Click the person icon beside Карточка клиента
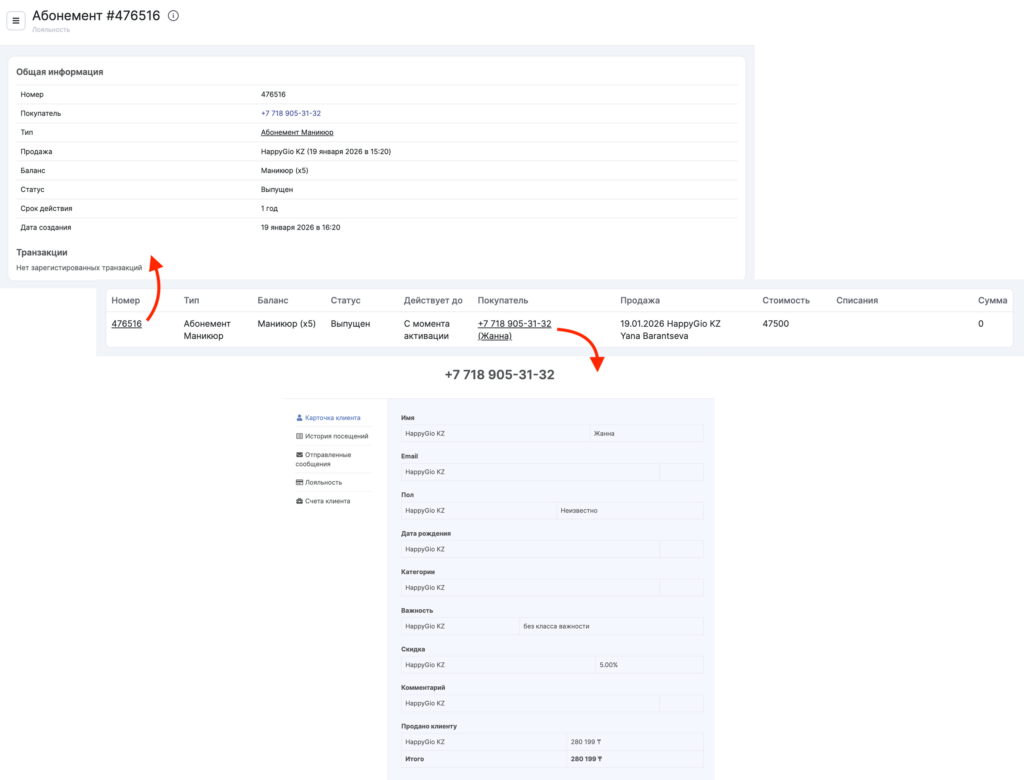1024x780 pixels. pyautogui.click(x=299, y=418)
